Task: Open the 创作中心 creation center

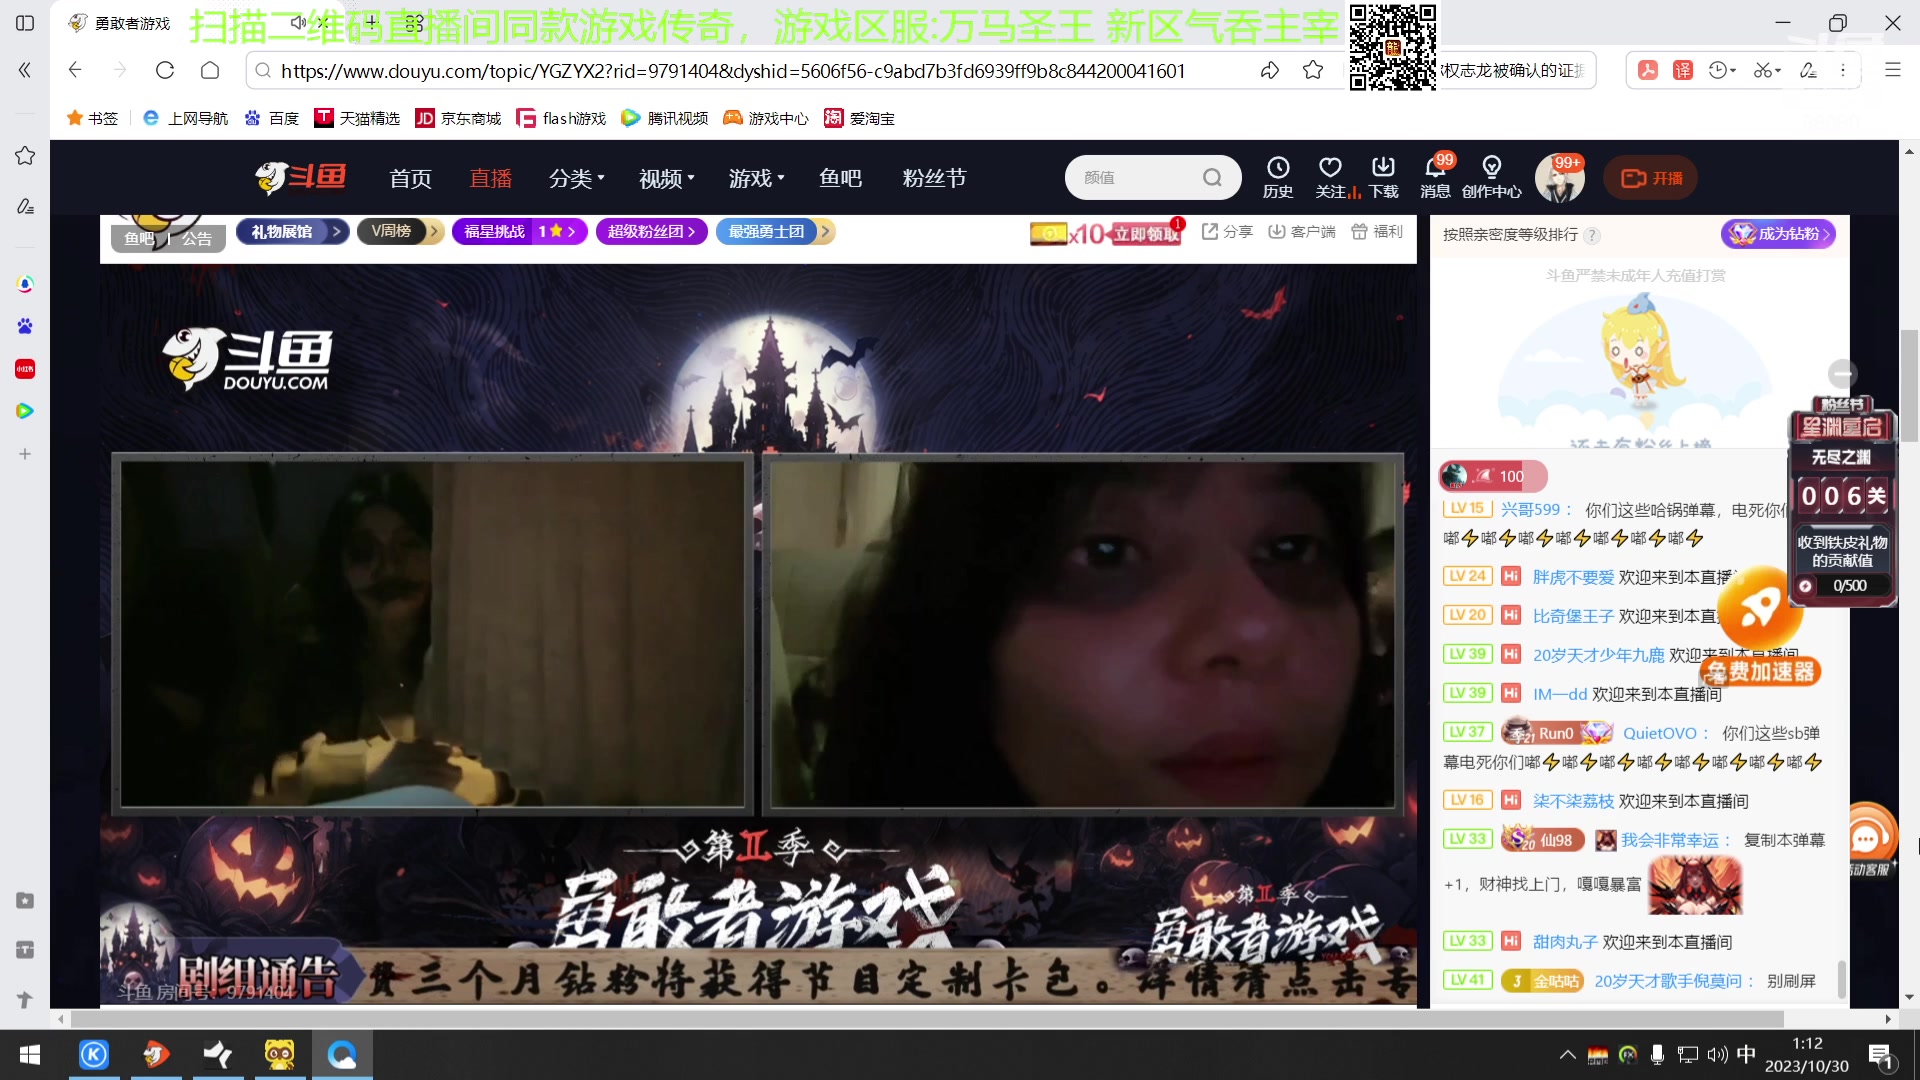Action: coord(1491,177)
